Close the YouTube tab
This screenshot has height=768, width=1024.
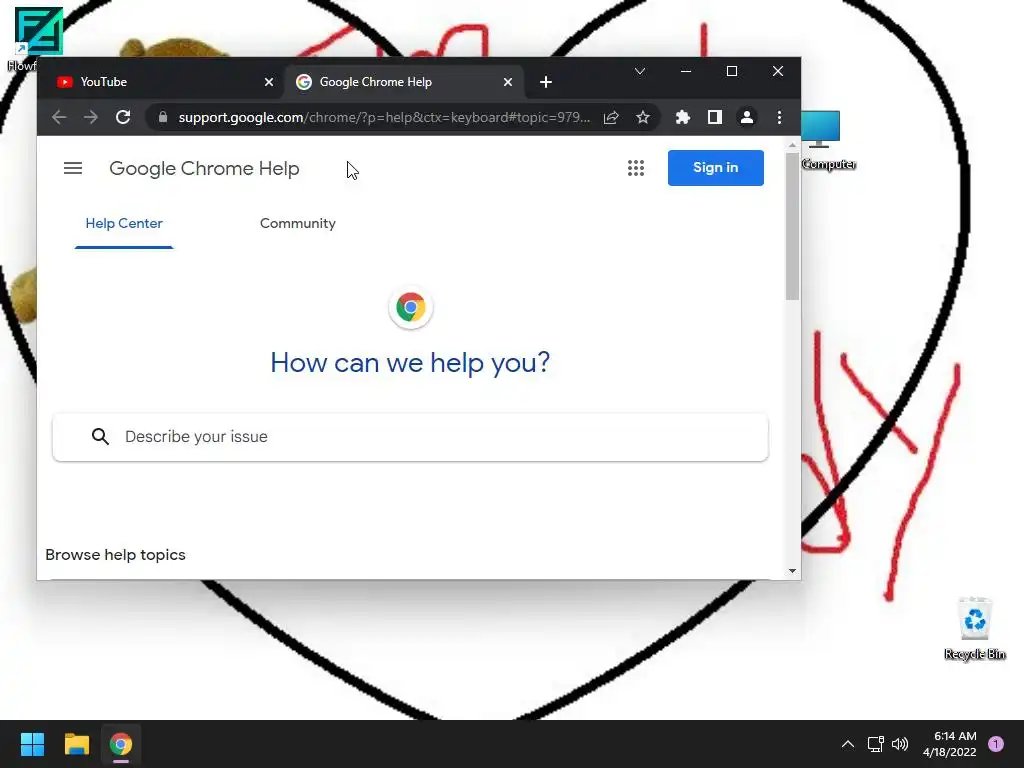tap(268, 82)
